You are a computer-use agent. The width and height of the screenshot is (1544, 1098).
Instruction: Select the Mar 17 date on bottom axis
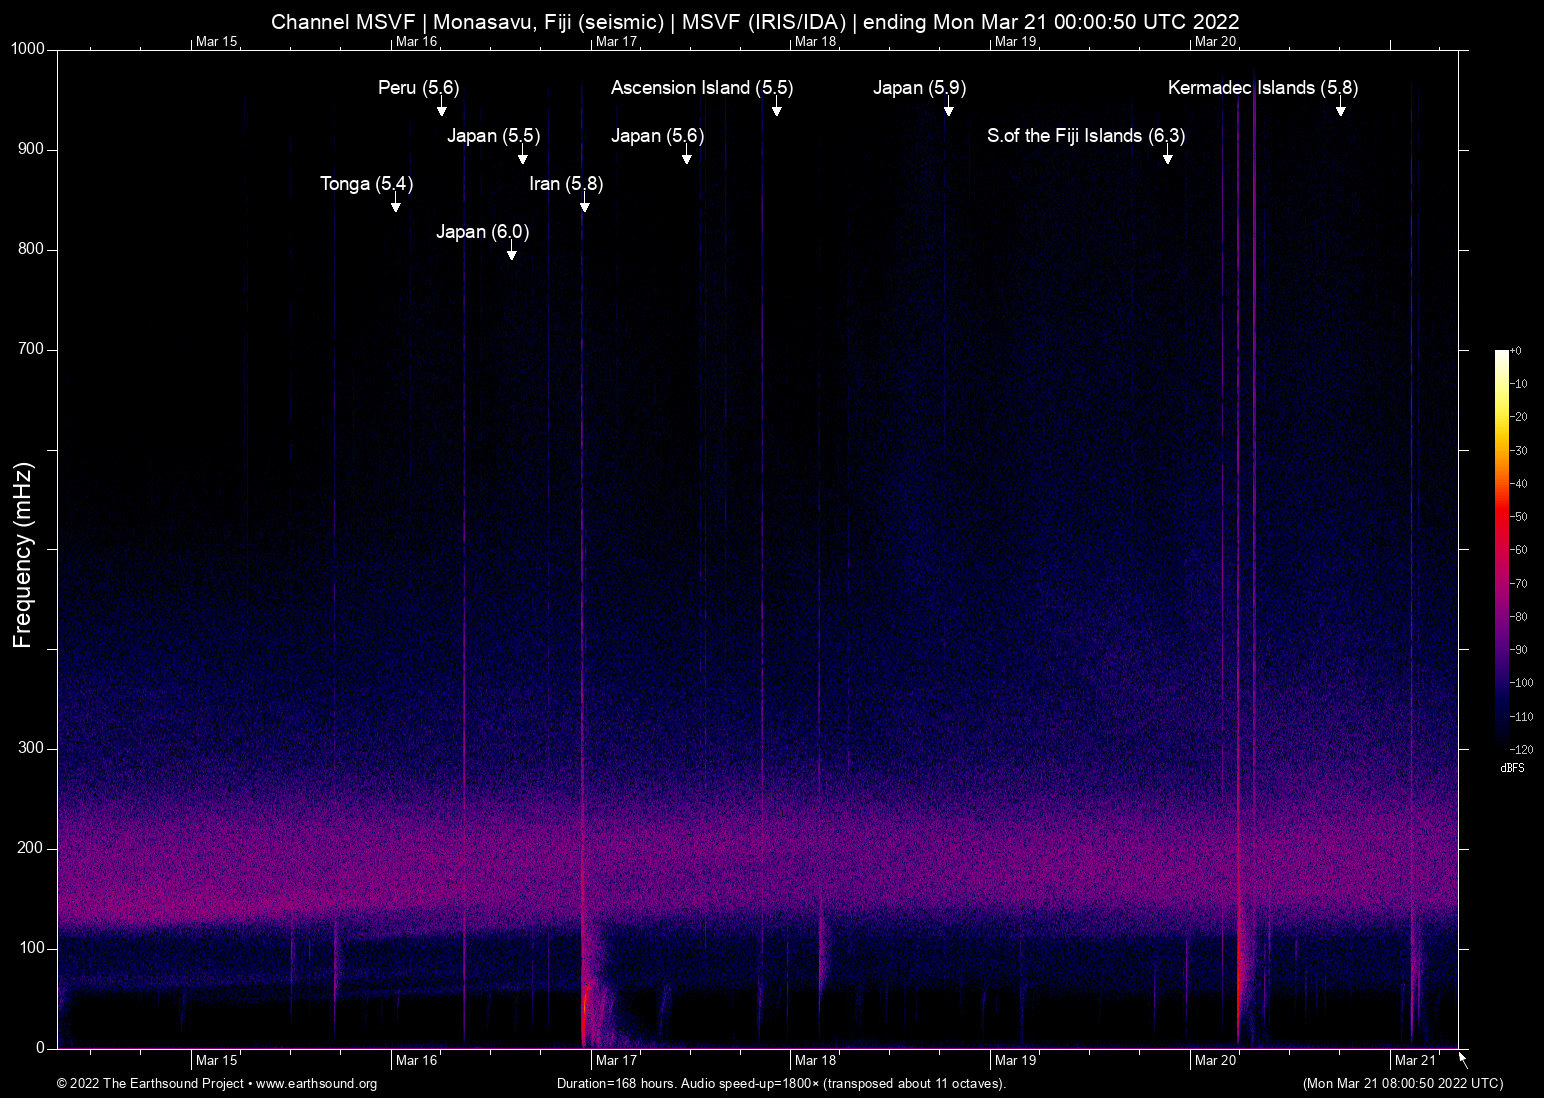[616, 1061]
